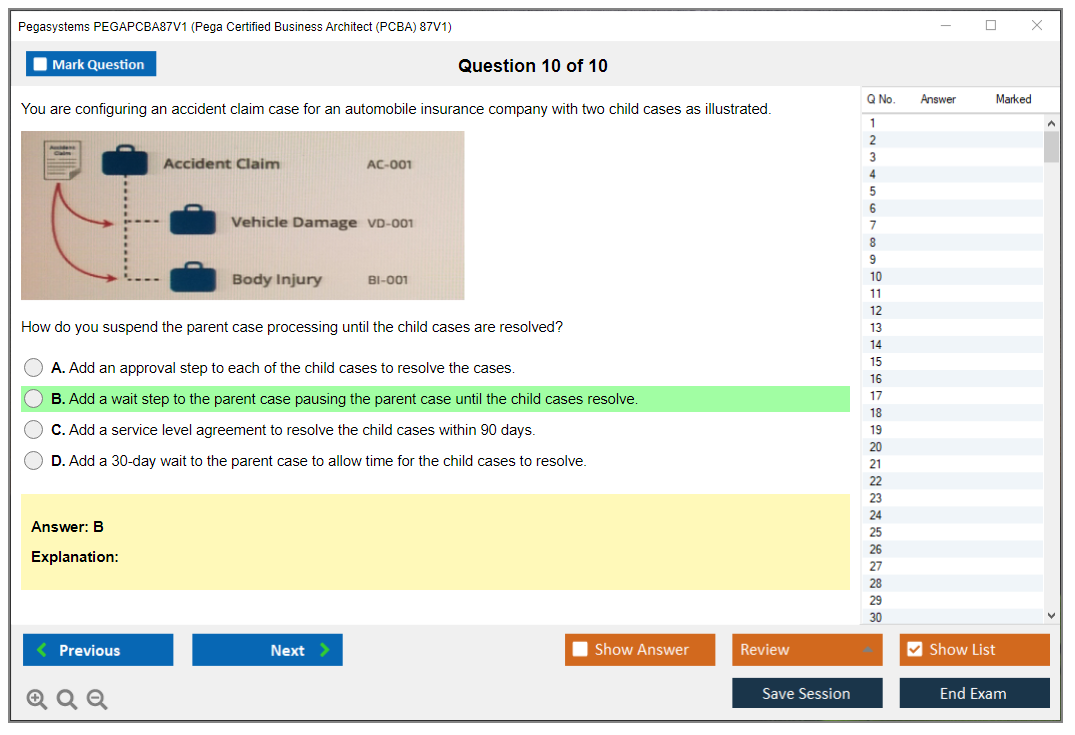Go to the Previous question
Screen dimensions: 1075x735
click(98, 650)
